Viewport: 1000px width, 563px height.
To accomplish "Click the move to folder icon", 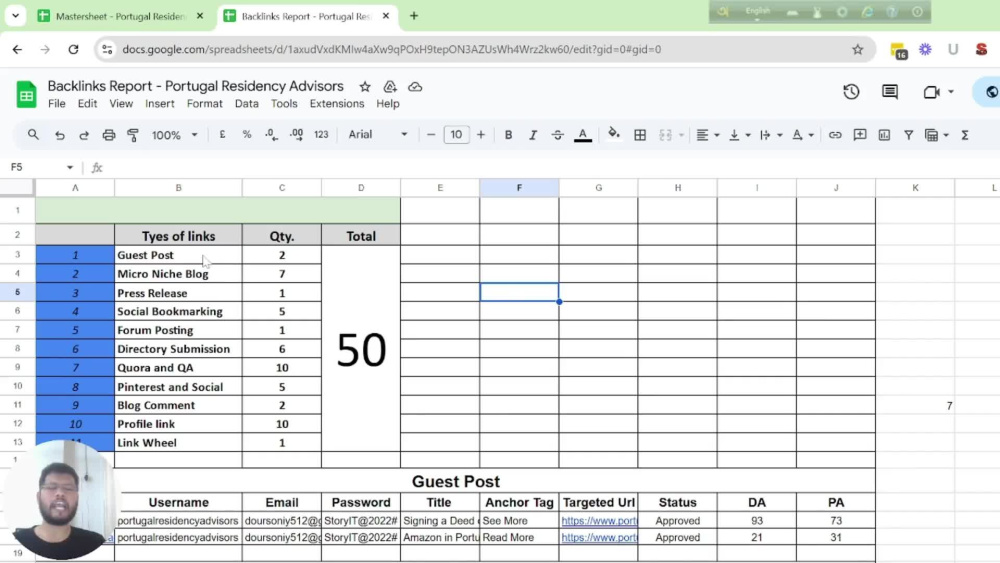I will coord(390,87).
